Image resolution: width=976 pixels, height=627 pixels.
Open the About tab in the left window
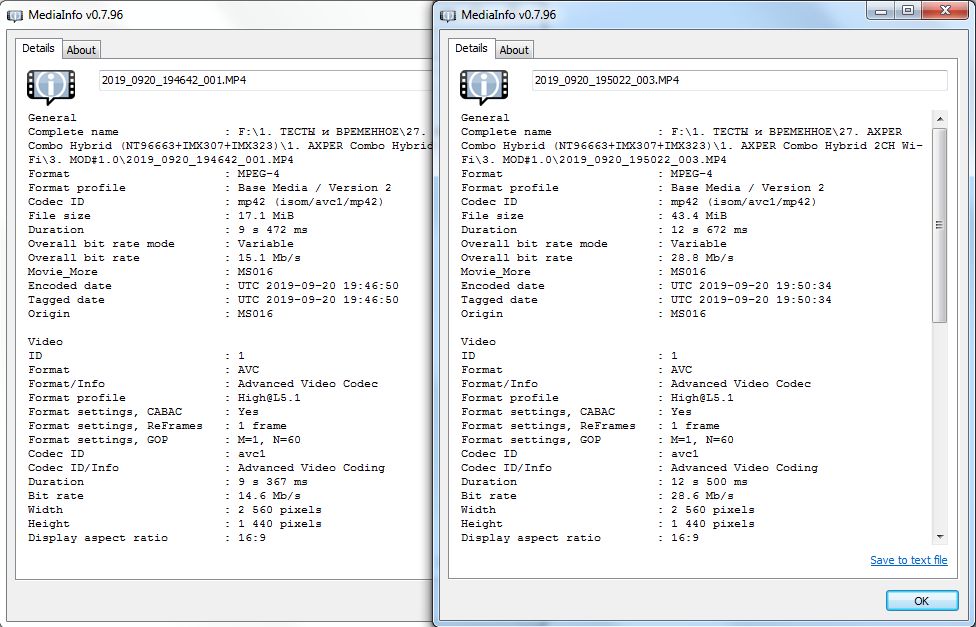[x=81, y=50]
